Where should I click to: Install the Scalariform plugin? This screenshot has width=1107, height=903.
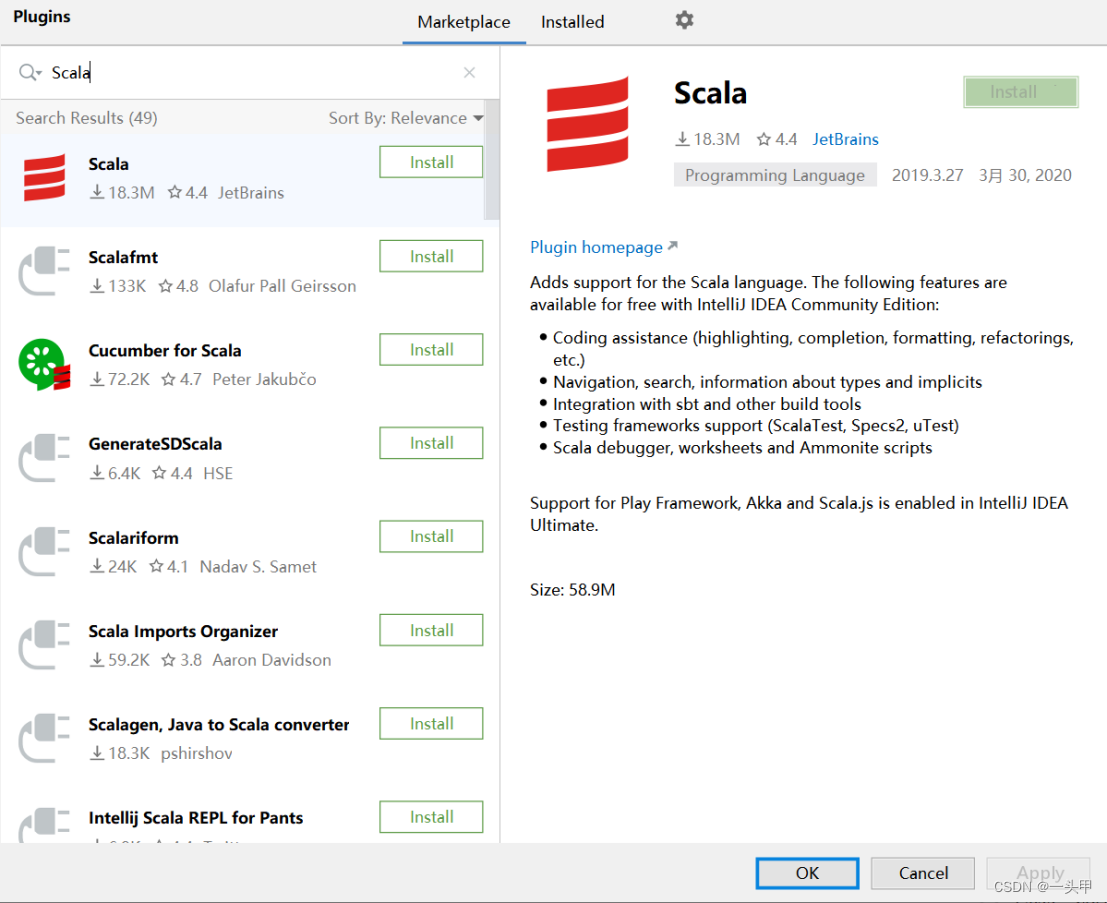[431, 537]
